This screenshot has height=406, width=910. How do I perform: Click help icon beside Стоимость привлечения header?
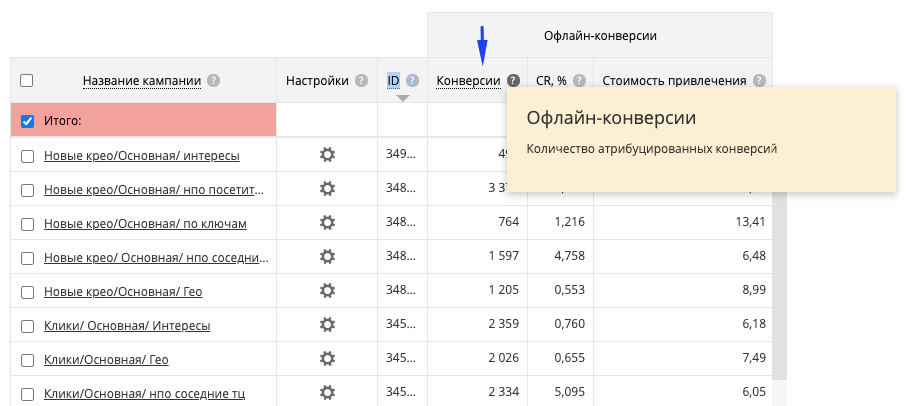[760, 81]
